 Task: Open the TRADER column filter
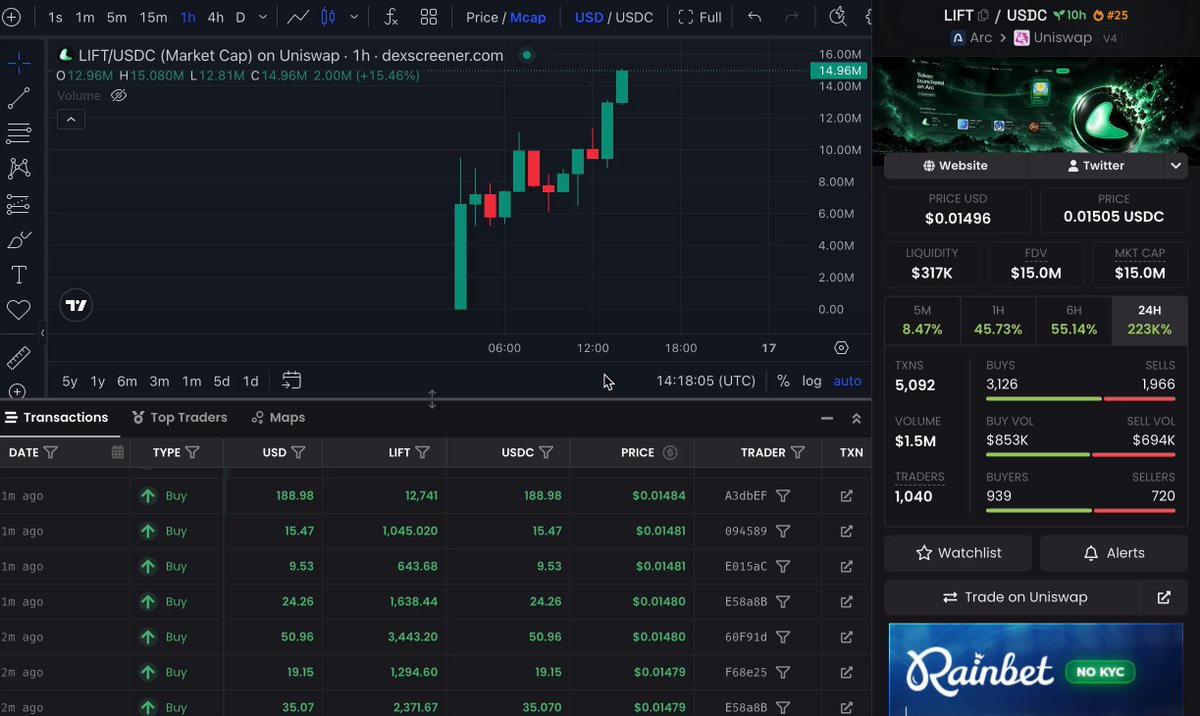pyautogui.click(x=797, y=452)
